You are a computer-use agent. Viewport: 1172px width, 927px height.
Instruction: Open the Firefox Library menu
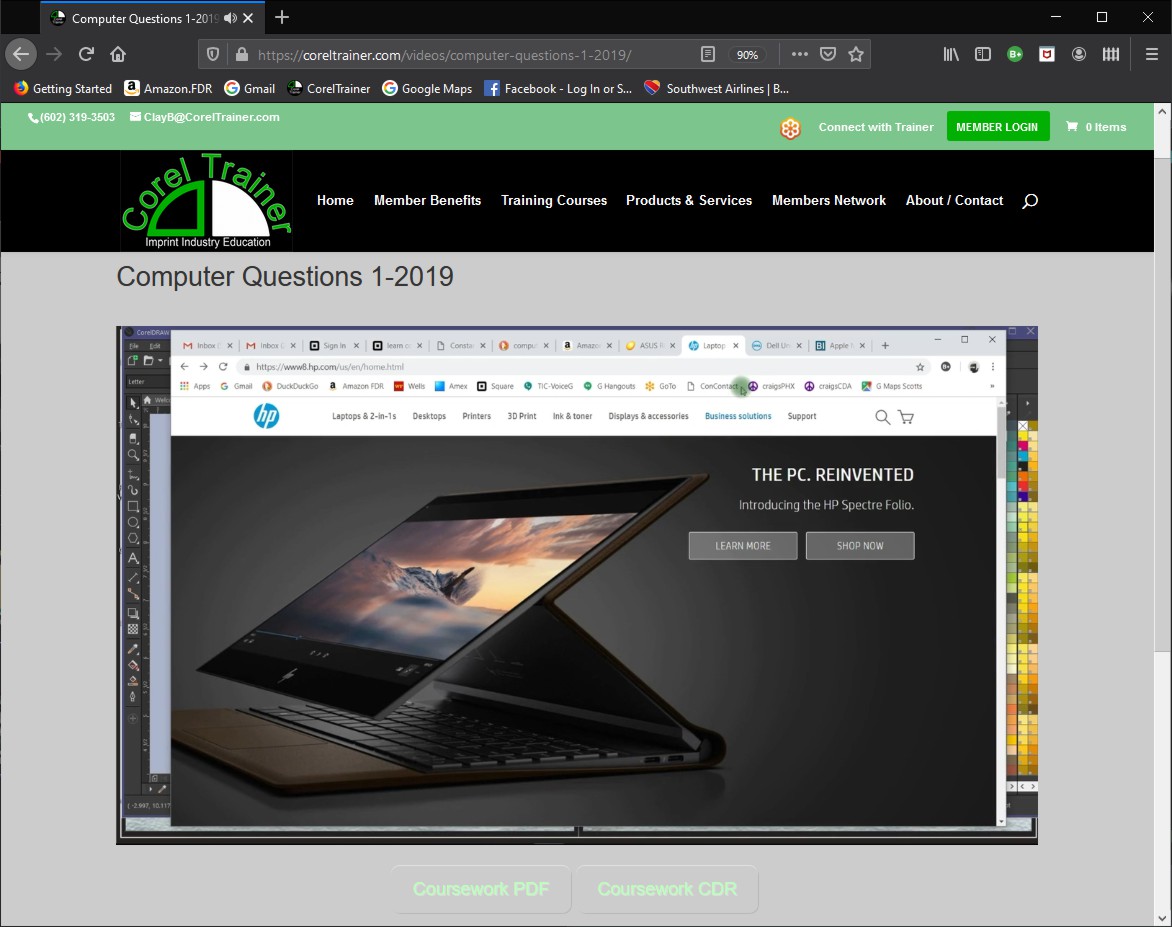coord(951,54)
